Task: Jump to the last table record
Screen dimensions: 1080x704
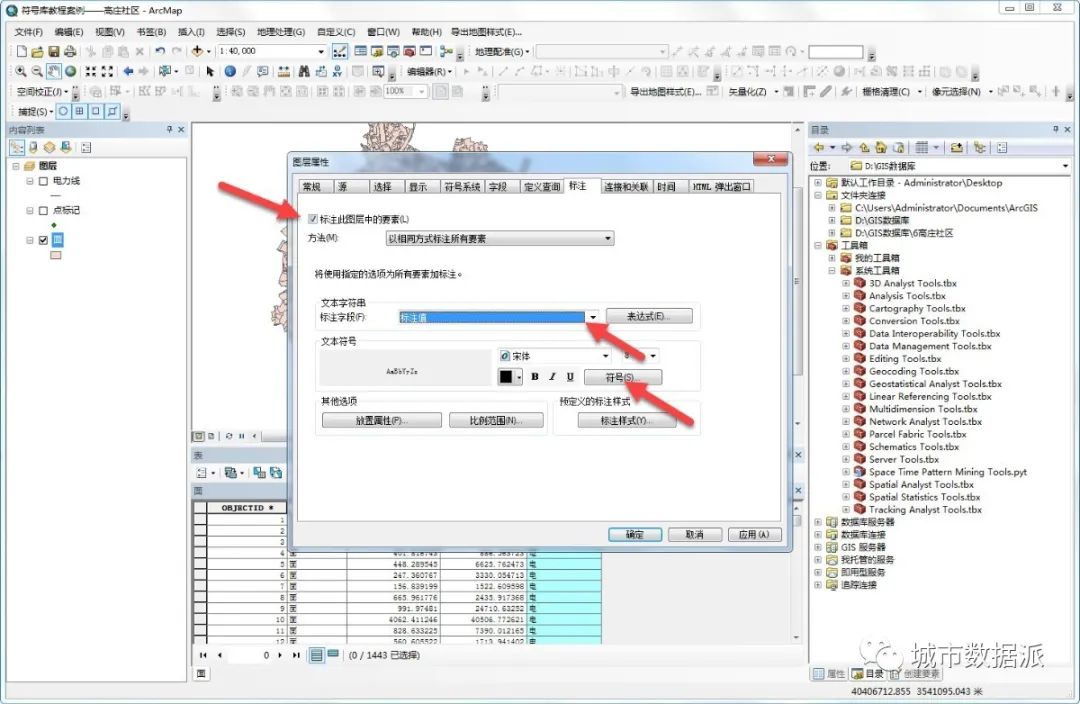Action: click(x=296, y=655)
